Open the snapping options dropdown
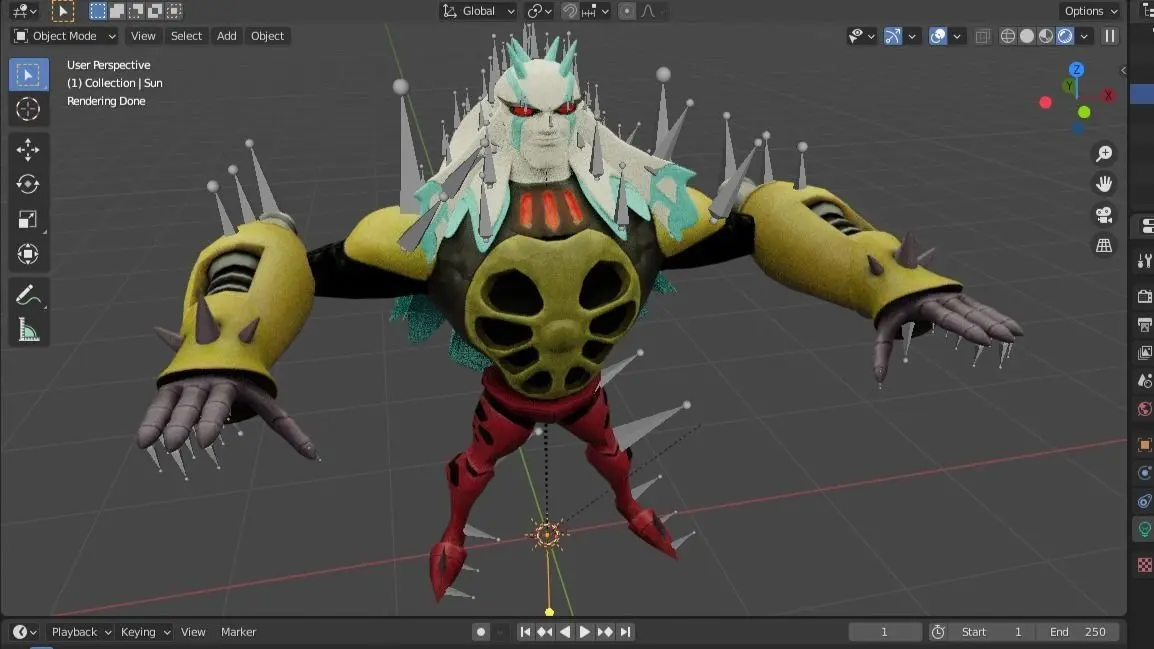The height and width of the screenshot is (649, 1154). point(595,11)
